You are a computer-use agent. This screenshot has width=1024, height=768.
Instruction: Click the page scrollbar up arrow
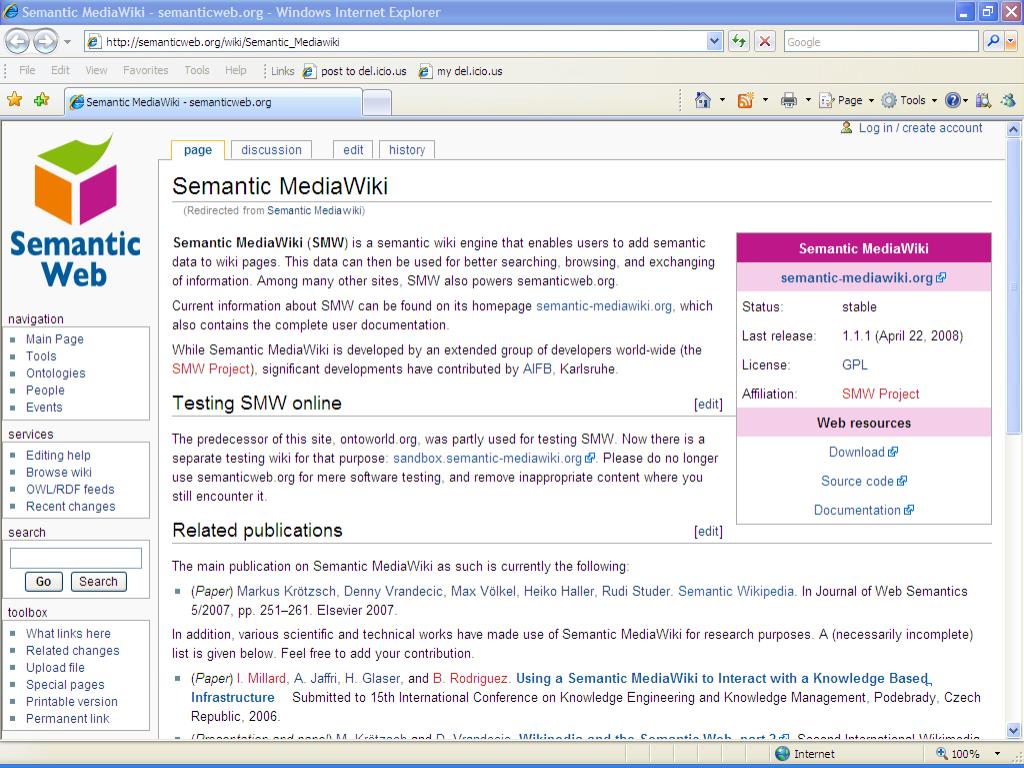pyautogui.click(x=1014, y=129)
